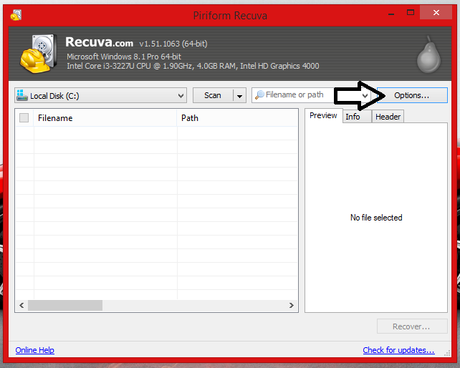
Task: Click the Local Disk drive icon
Action: 22,95
